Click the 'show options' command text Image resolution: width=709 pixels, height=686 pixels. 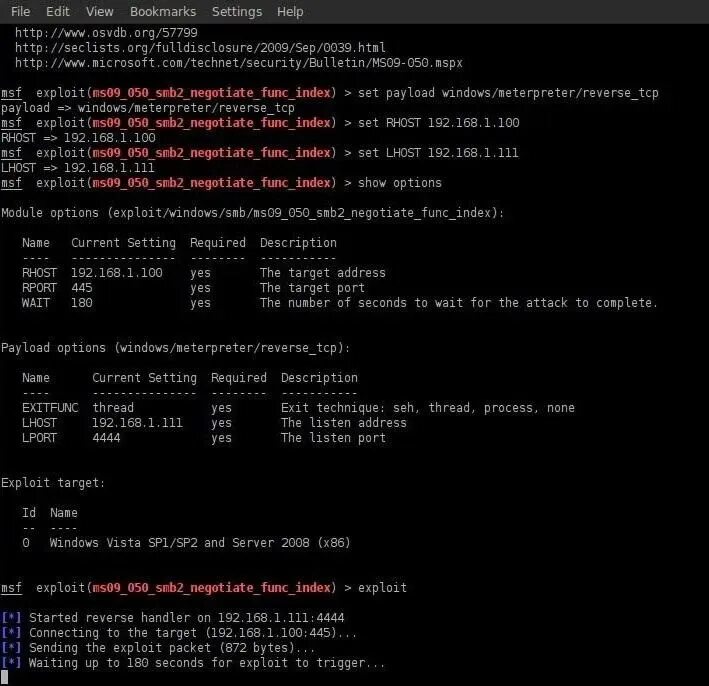click(x=400, y=183)
